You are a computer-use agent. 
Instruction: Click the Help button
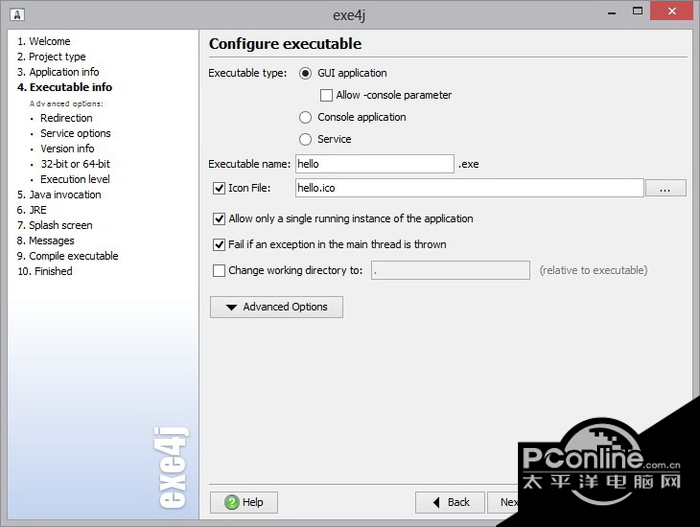pos(244,502)
